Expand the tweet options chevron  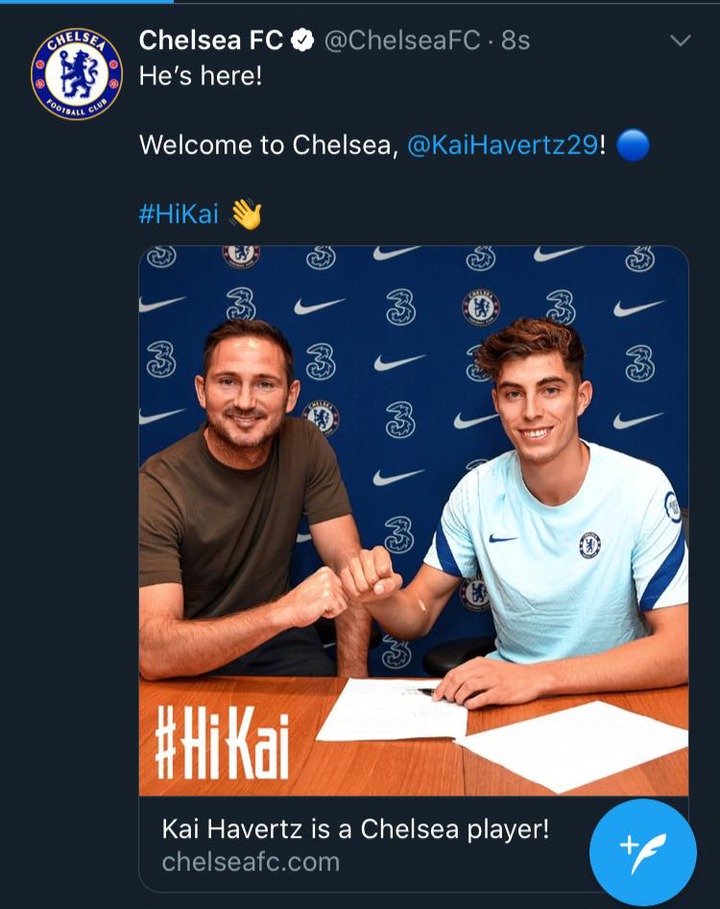click(x=680, y=41)
